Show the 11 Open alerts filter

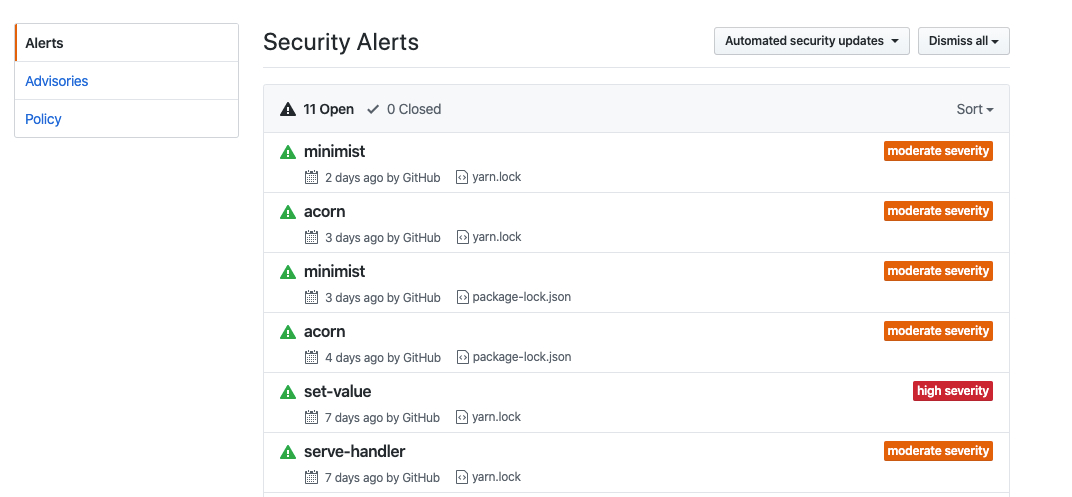click(329, 109)
